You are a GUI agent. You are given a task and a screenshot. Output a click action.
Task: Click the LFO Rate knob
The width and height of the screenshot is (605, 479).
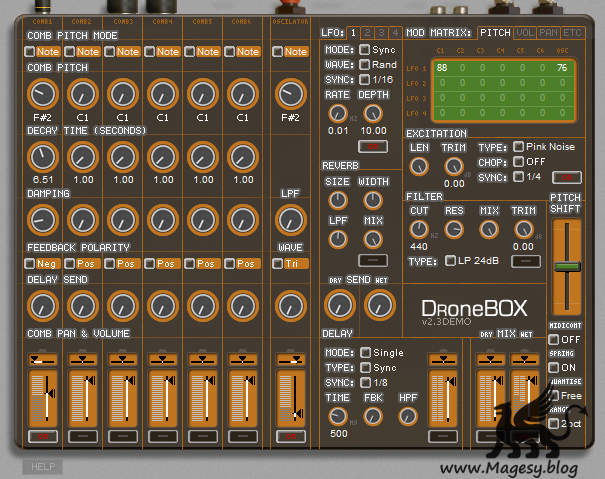[x=338, y=113]
